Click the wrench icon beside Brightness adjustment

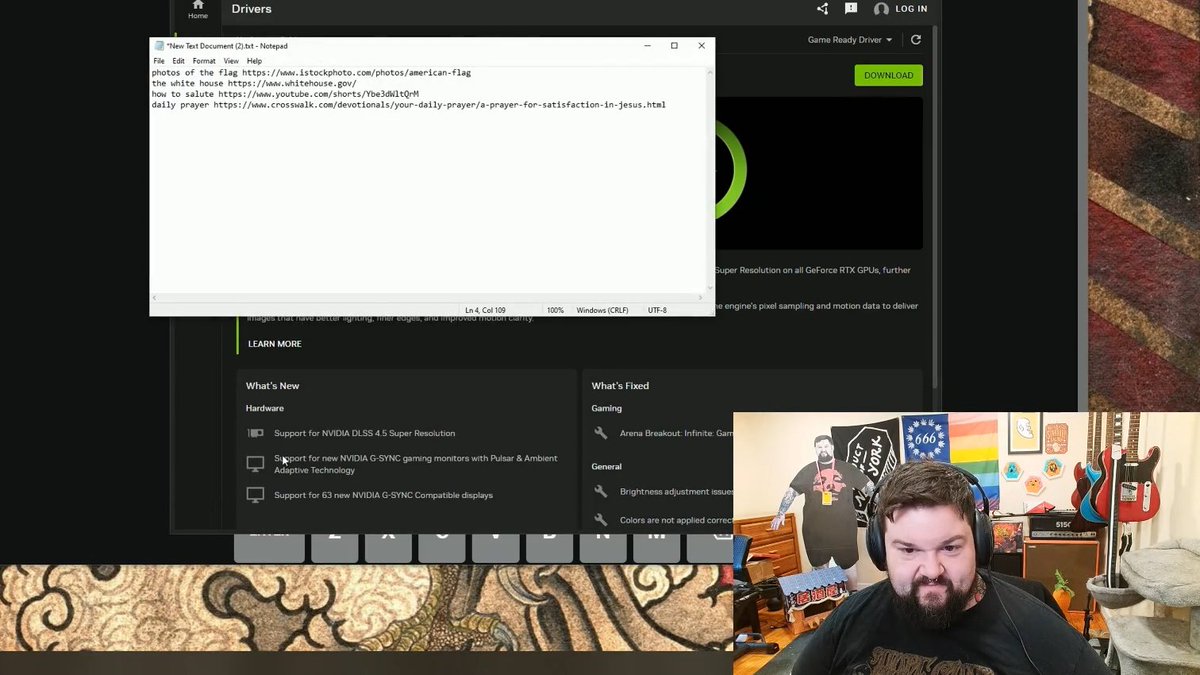pos(600,492)
